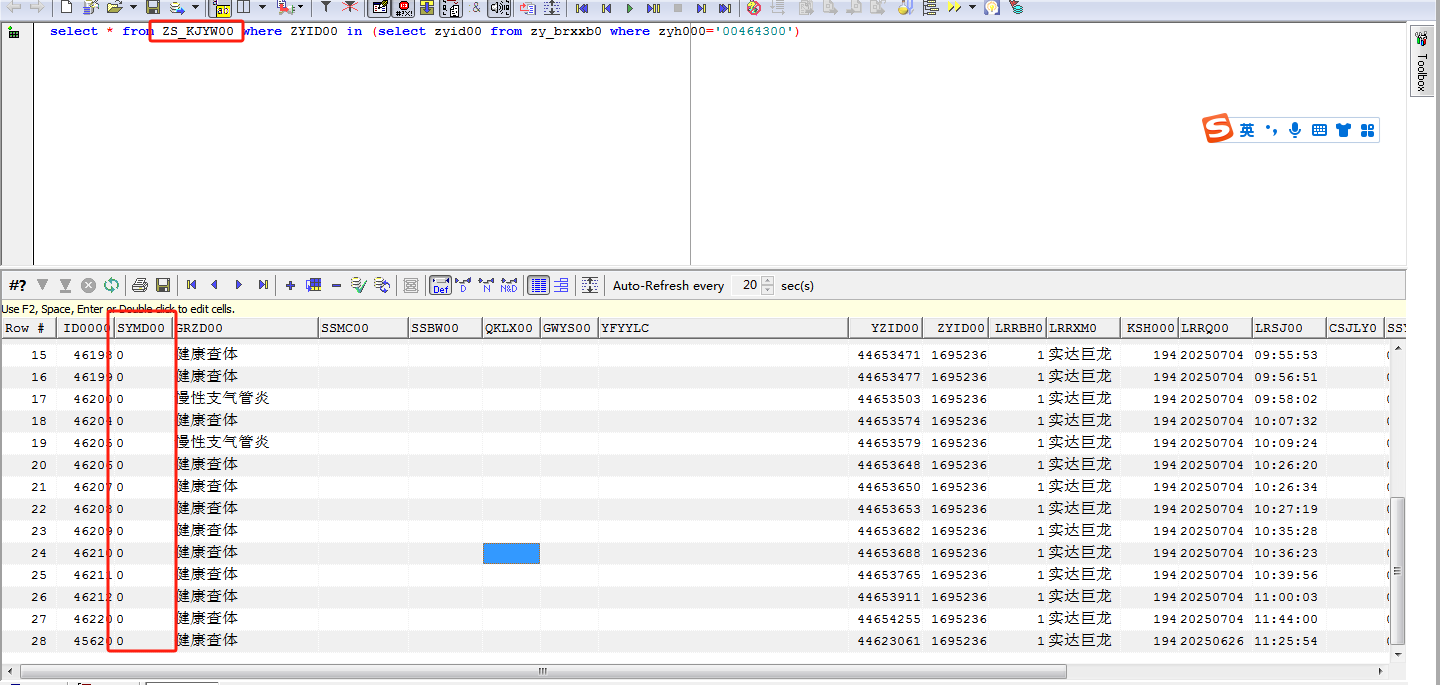
Task: Toggle the Def display mode button
Action: 440,285
